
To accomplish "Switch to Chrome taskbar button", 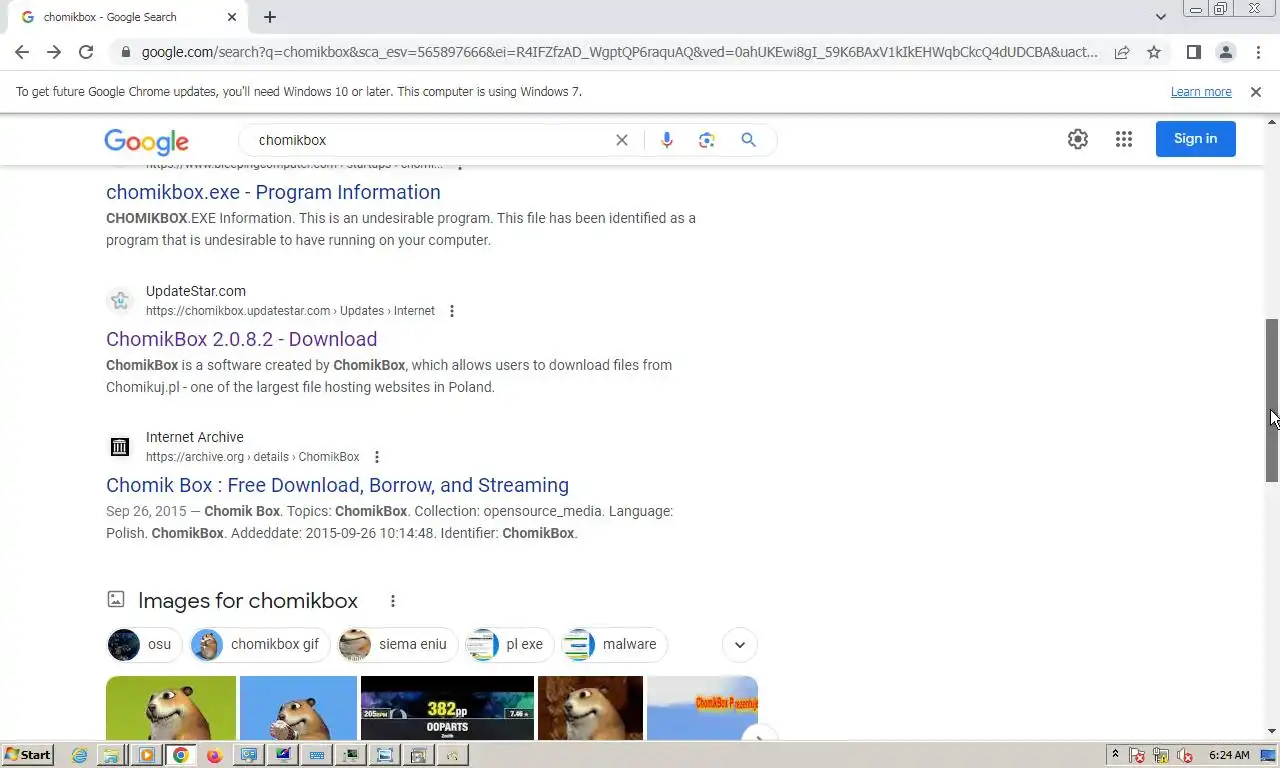I will pos(180,755).
